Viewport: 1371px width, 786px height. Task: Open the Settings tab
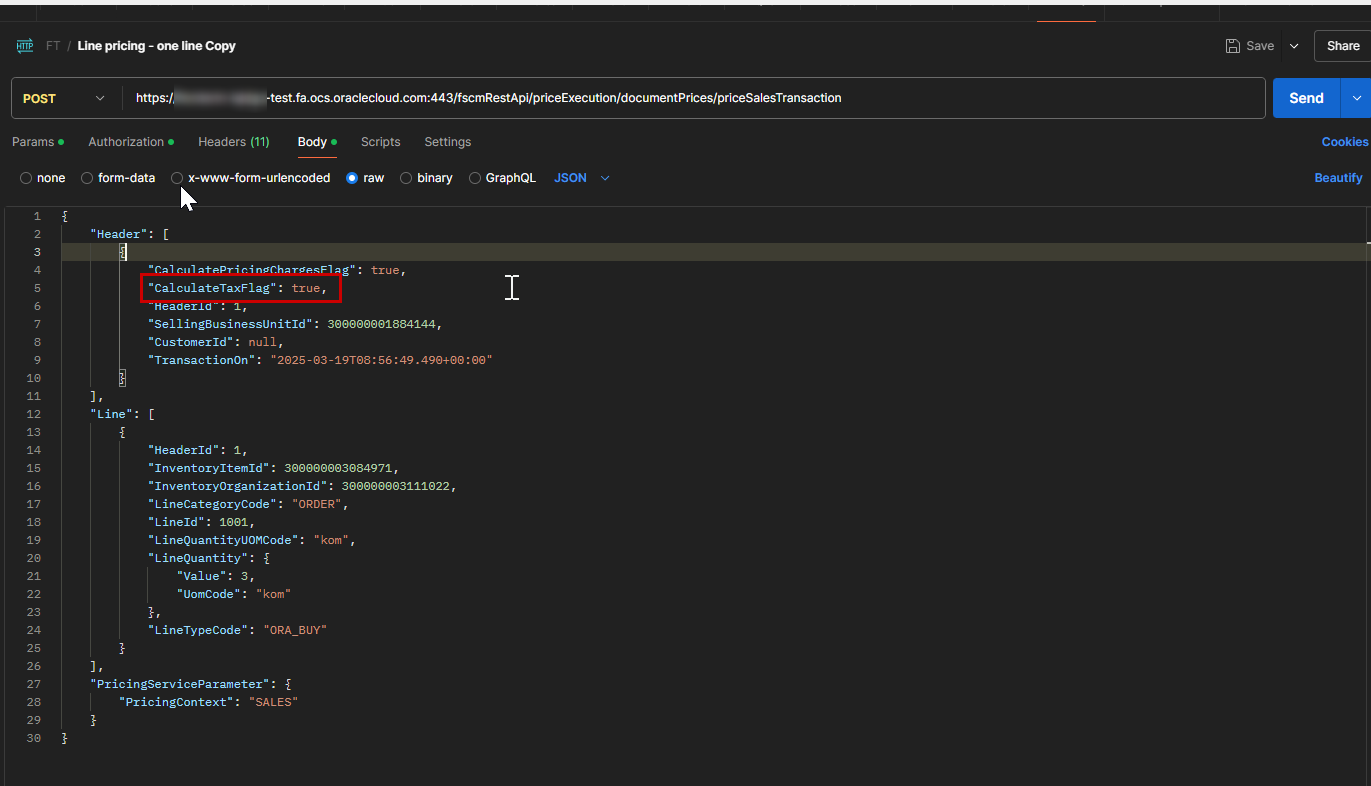447,142
